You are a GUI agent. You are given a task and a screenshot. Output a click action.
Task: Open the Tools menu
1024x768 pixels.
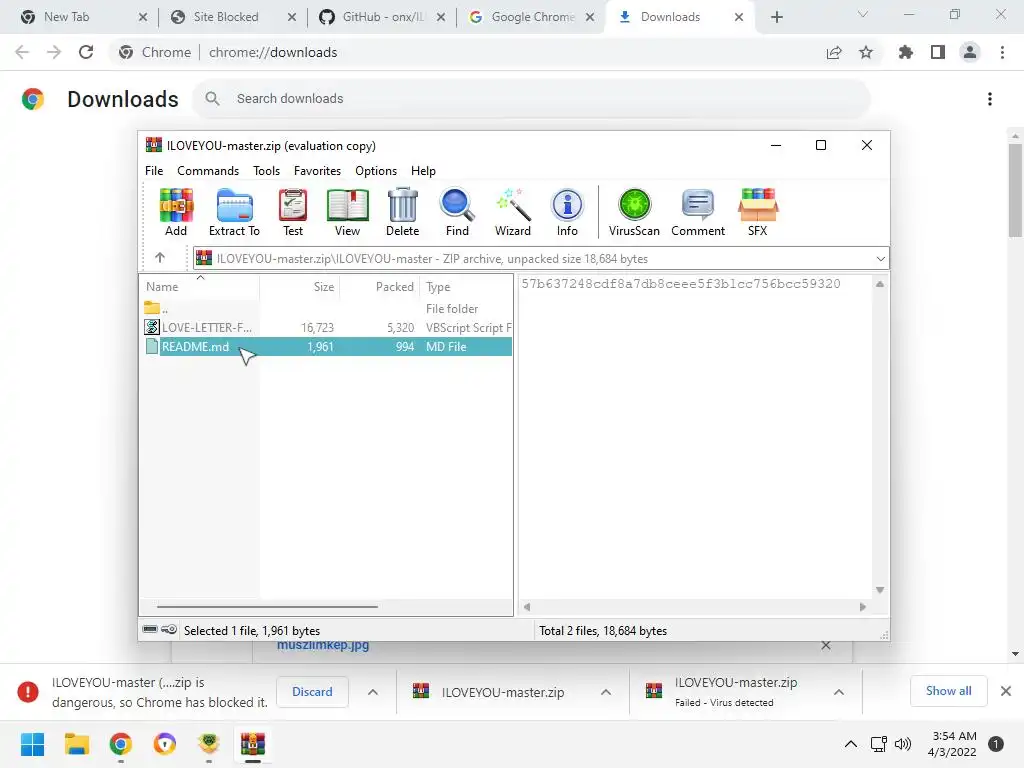[x=266, y=170]
